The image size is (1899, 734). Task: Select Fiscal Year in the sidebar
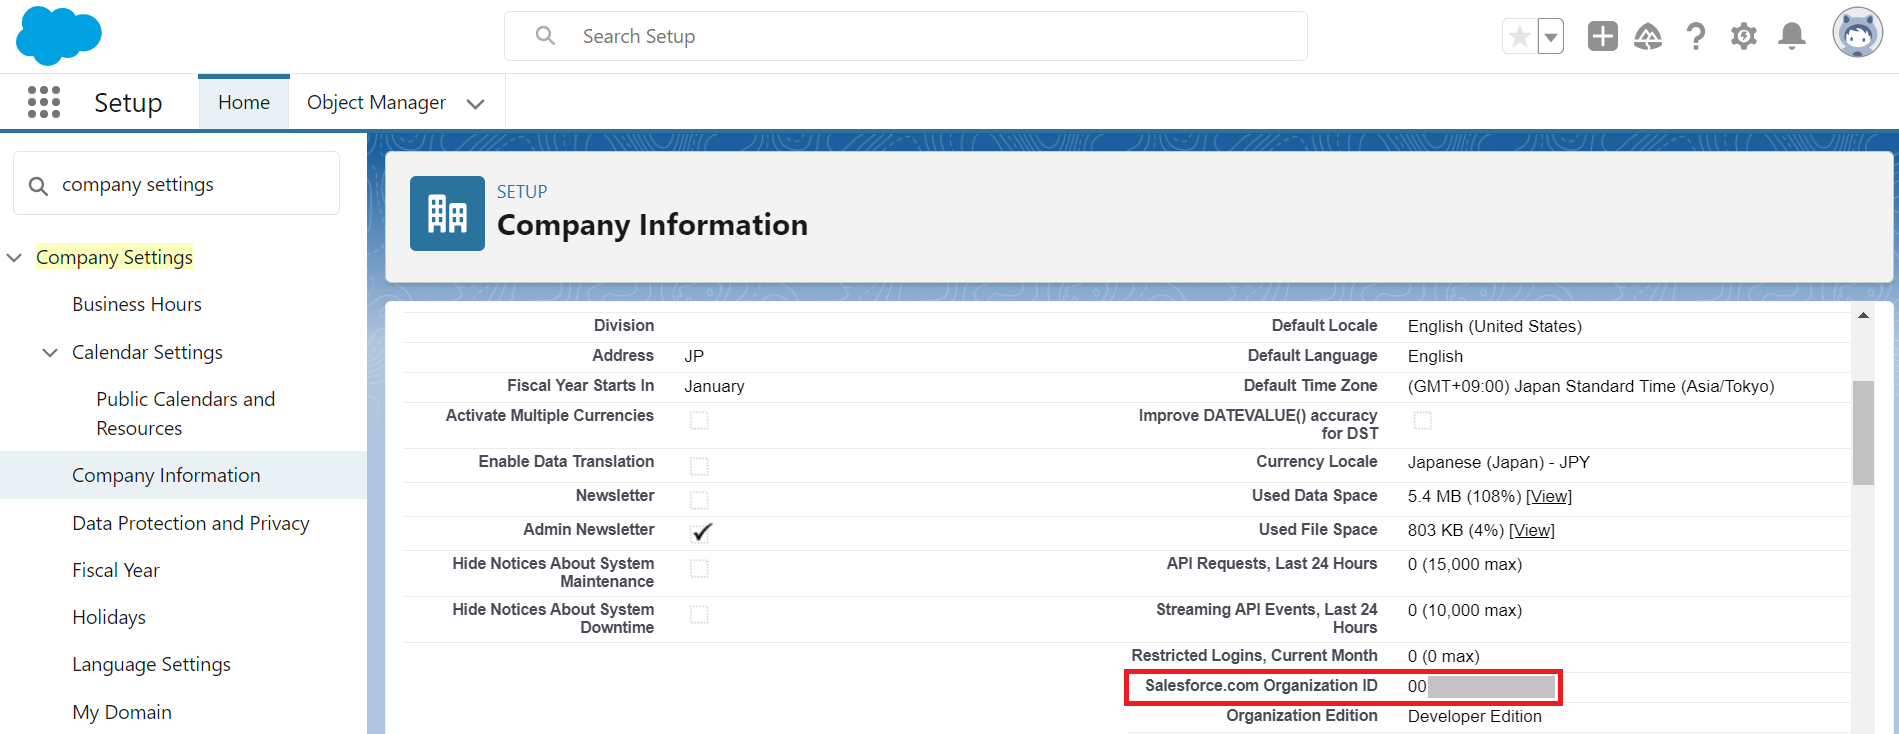tap(116, 570)
